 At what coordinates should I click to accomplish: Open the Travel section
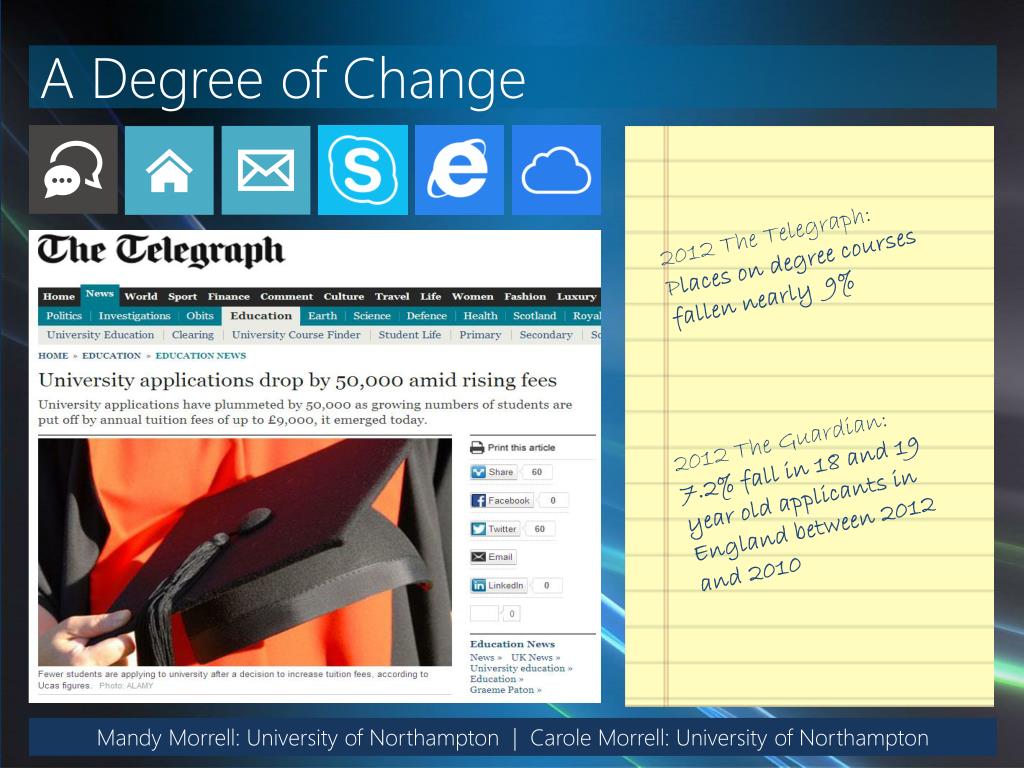pos(392,296)
